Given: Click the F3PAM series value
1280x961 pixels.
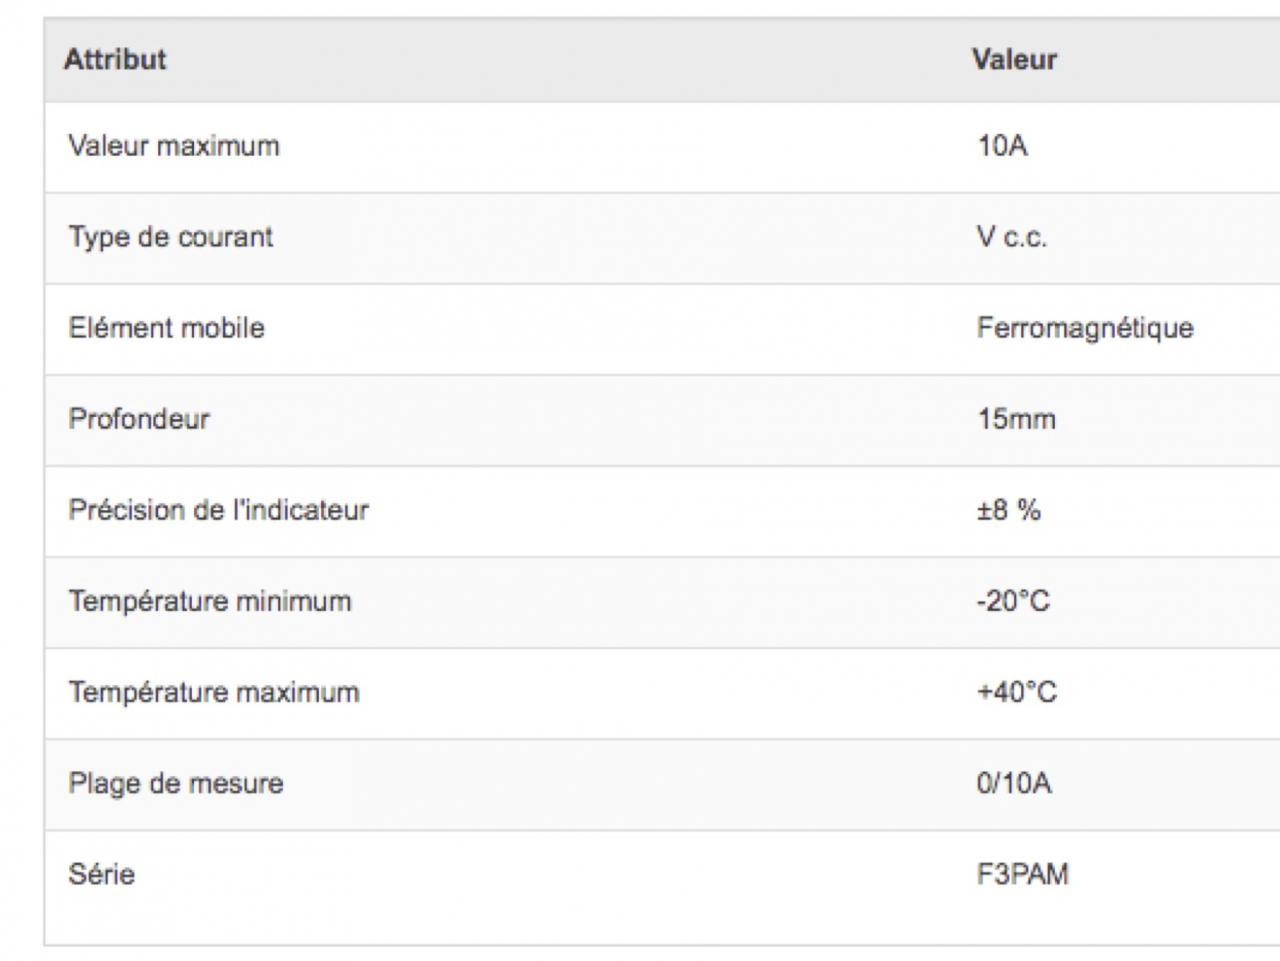Looking at the screenshot, I should pyautogui.click(x=1023, y=874).
